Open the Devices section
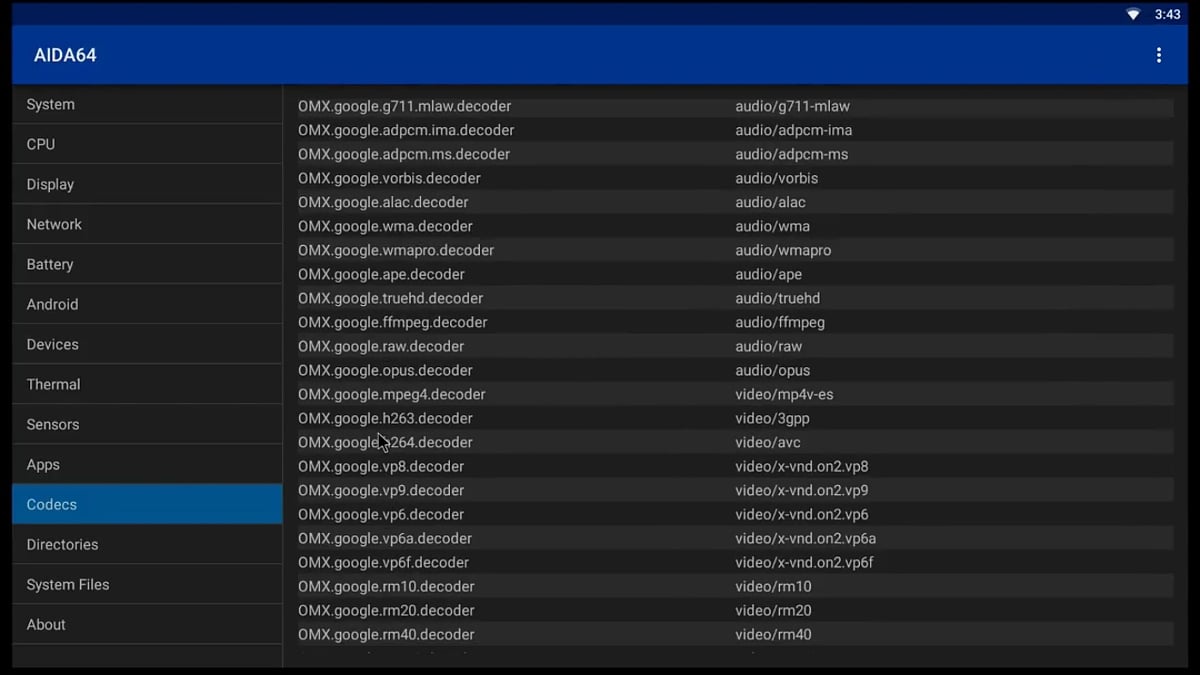Viewport: 1200px width, 675px height. [x=147, y=344]
